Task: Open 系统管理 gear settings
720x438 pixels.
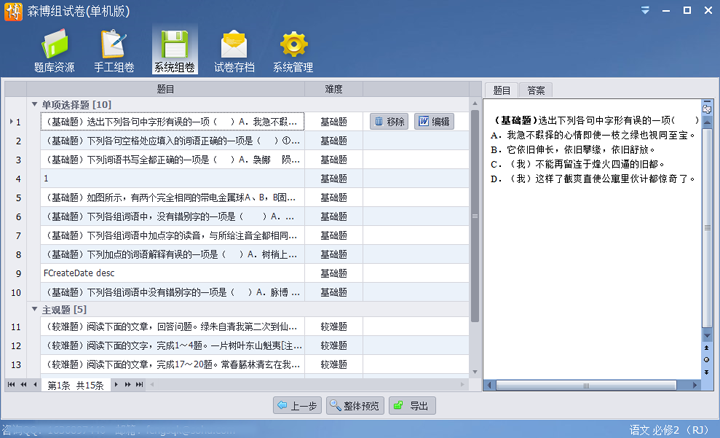Action: (293, 52)
